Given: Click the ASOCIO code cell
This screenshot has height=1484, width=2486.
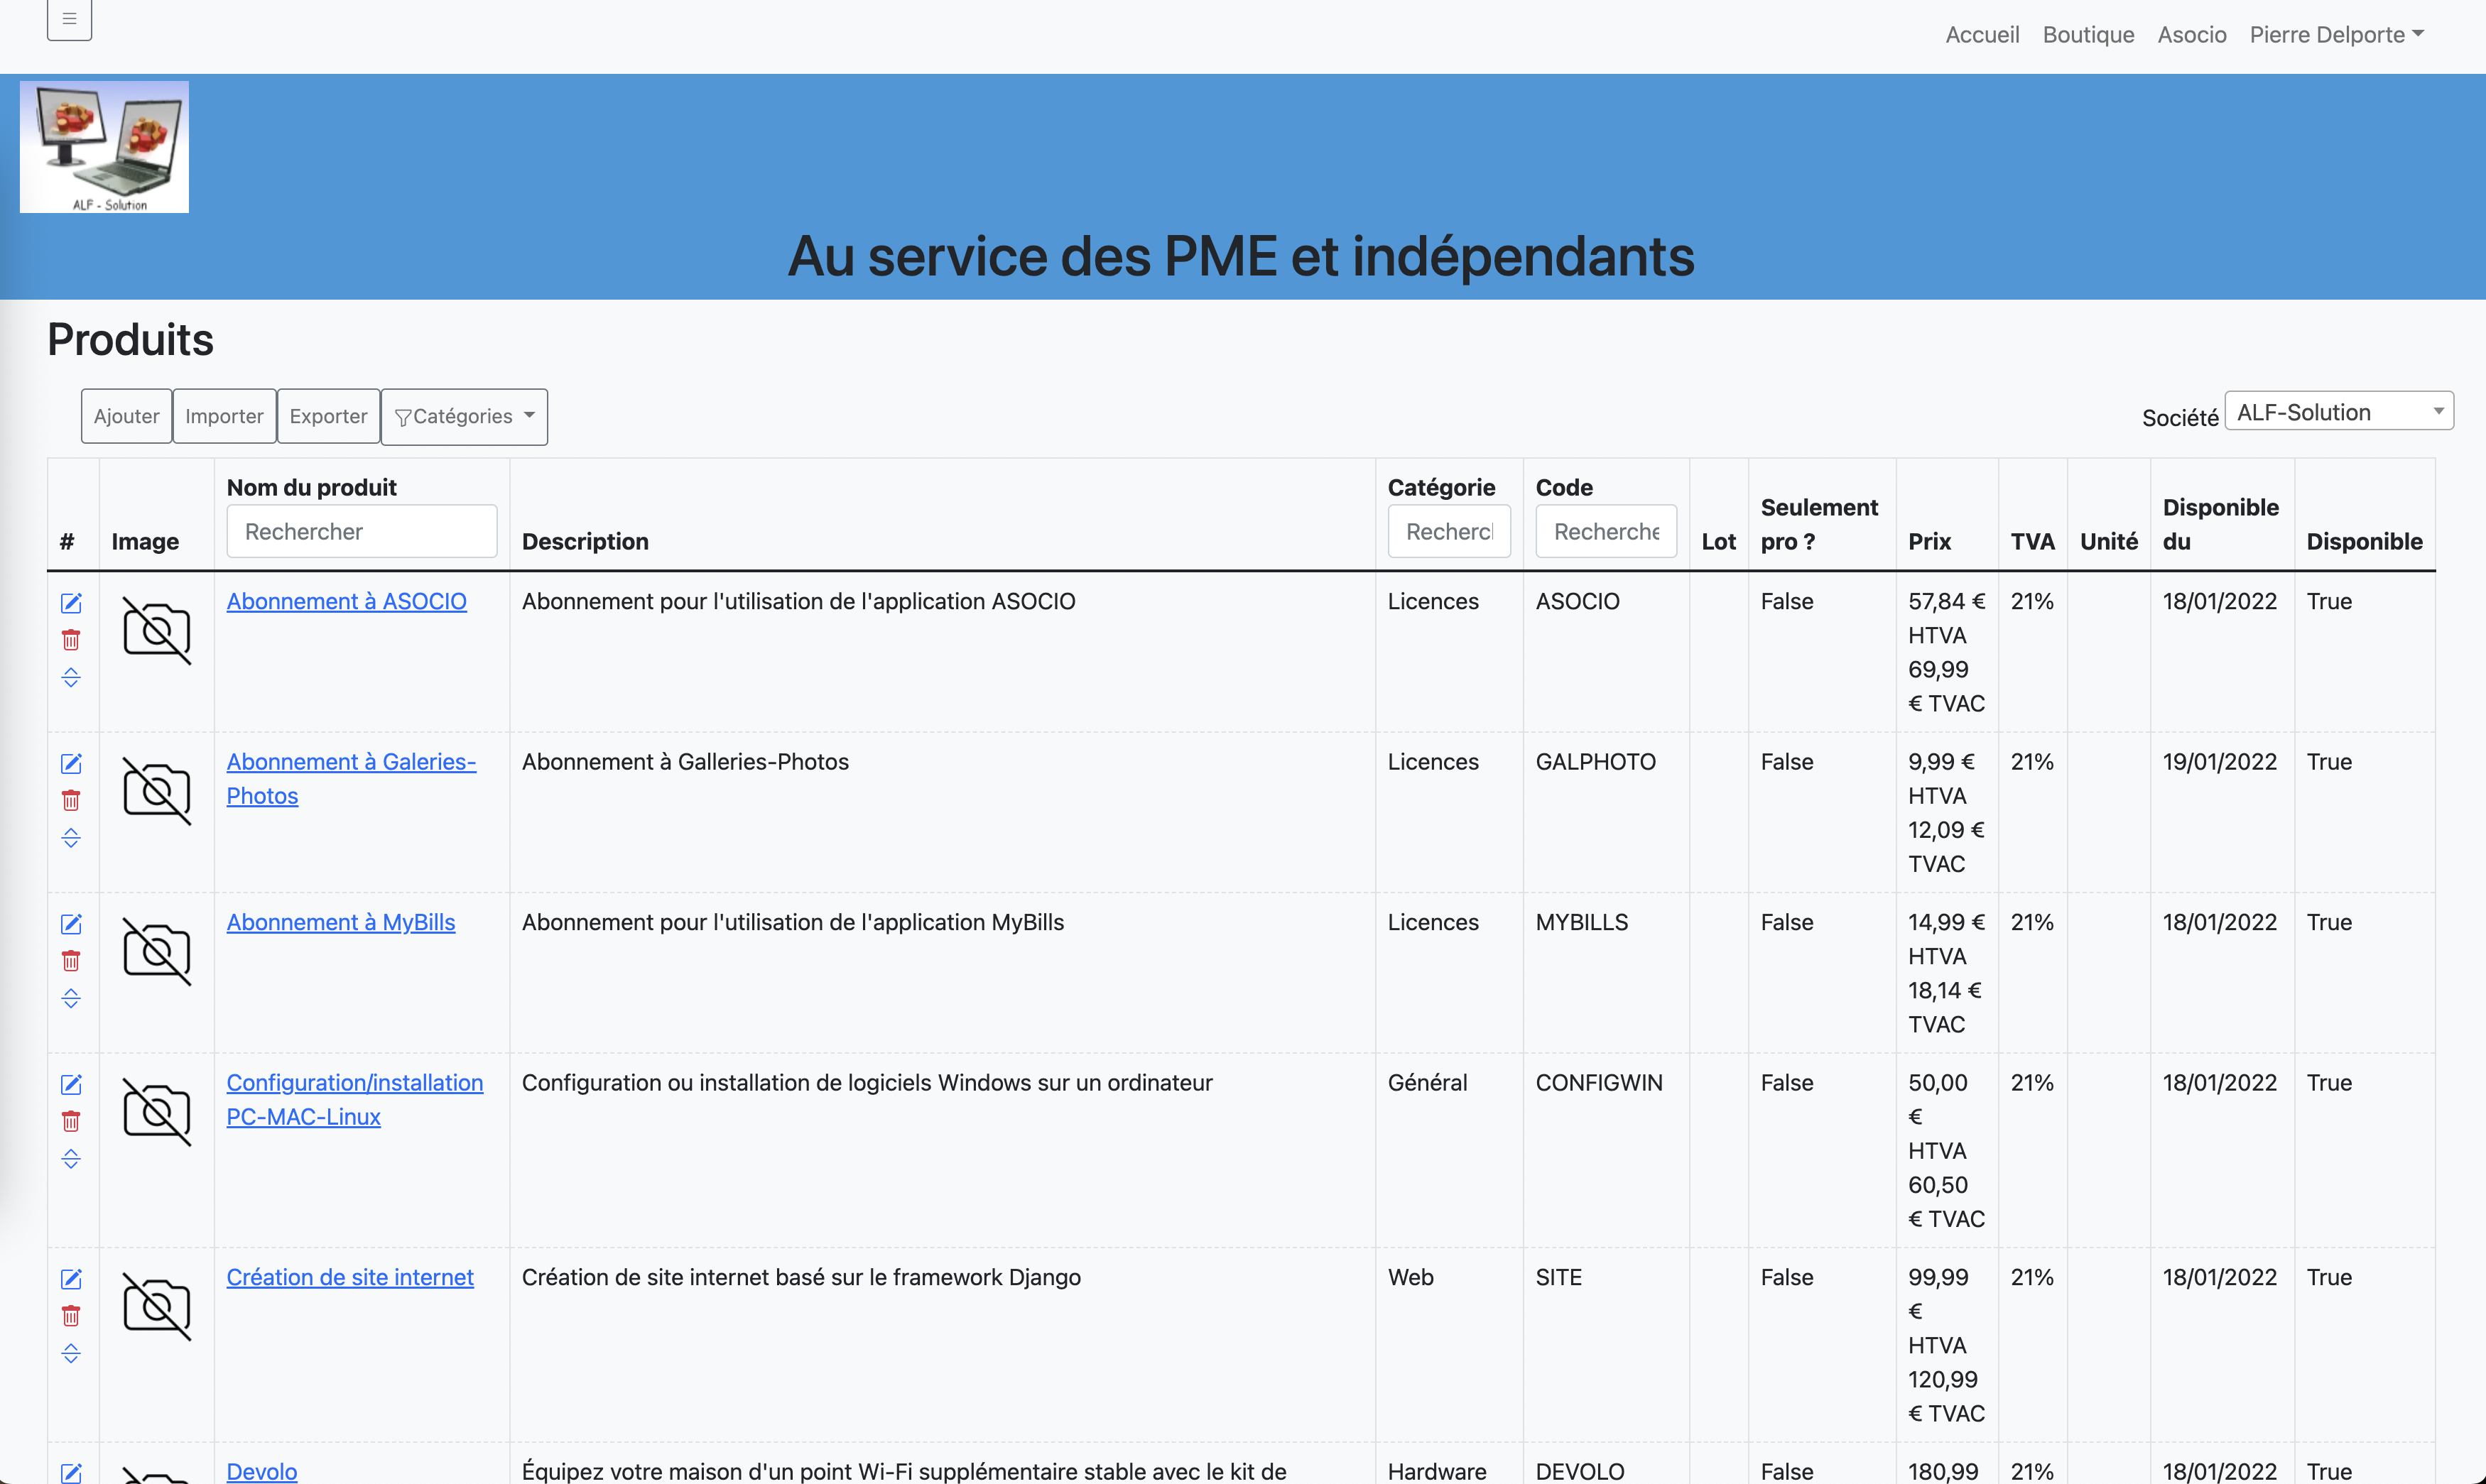Looking at the screenshot, I should [x=1577, y=602].
